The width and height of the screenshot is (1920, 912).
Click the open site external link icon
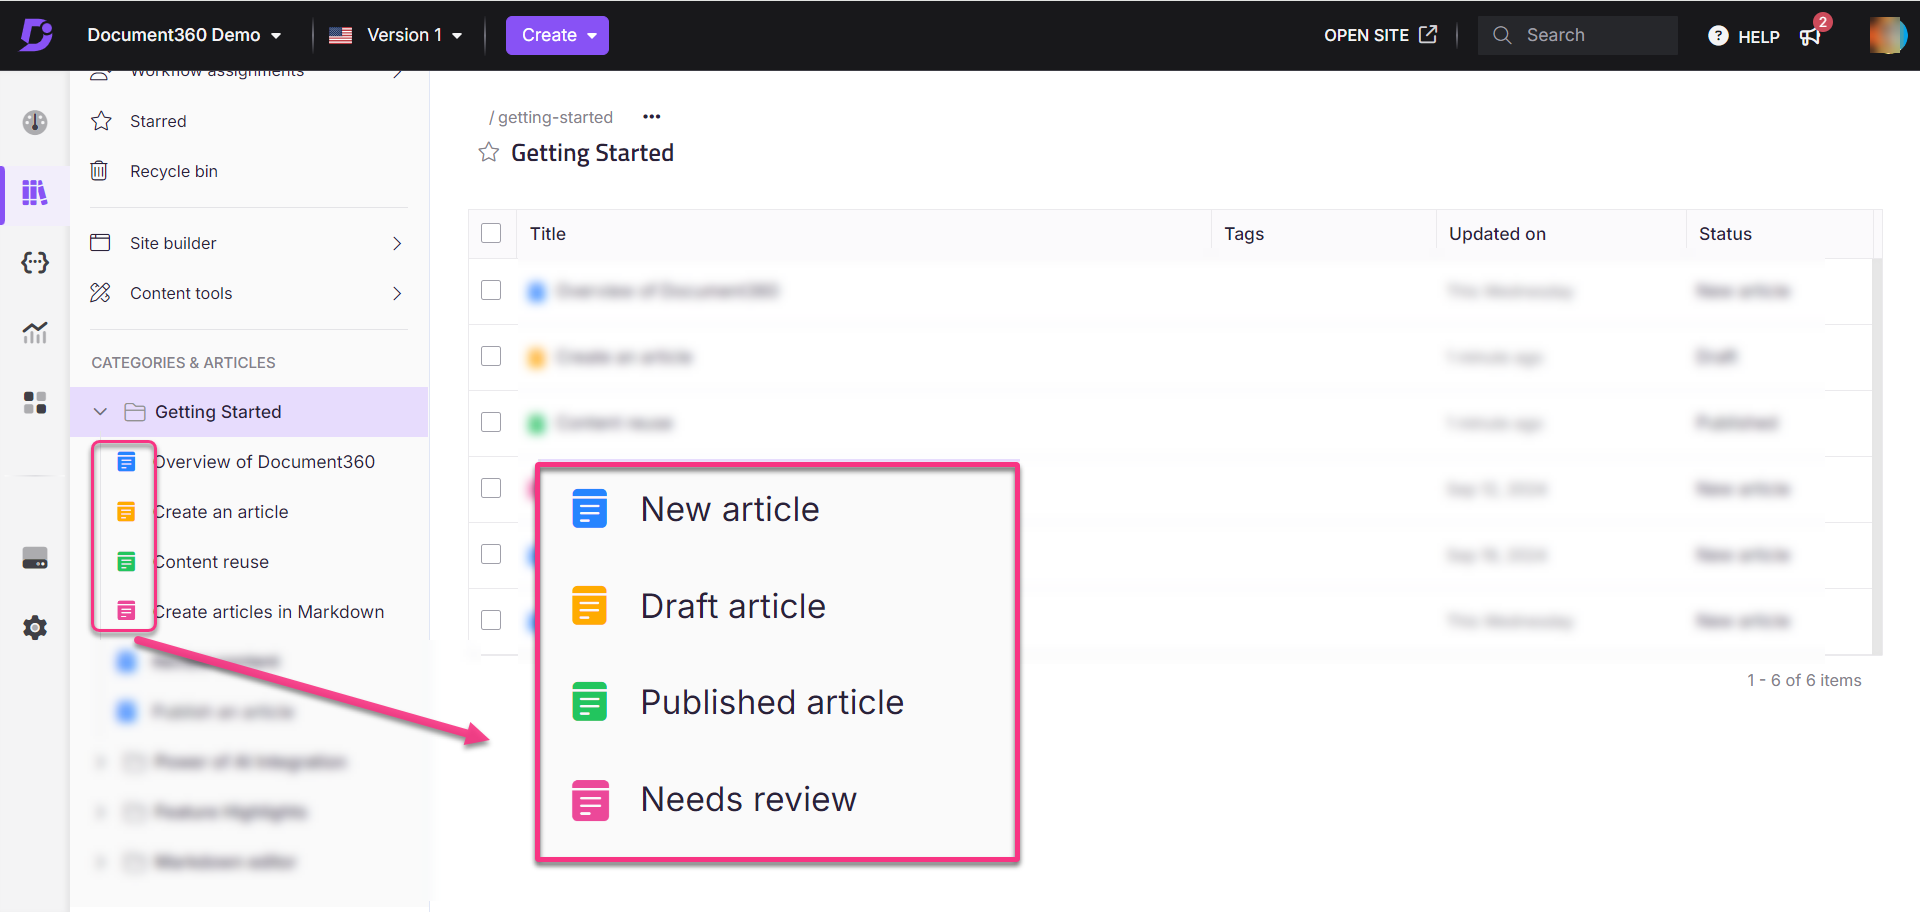pos(1428,34)
